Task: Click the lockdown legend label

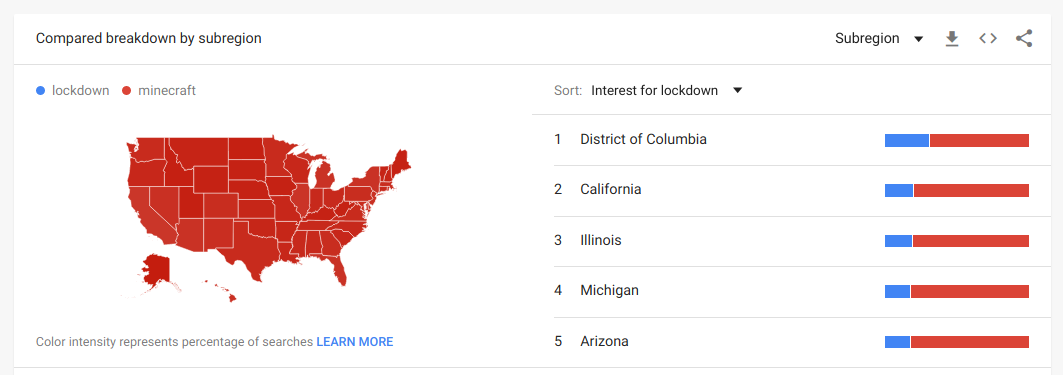Action: pos(81,90)
